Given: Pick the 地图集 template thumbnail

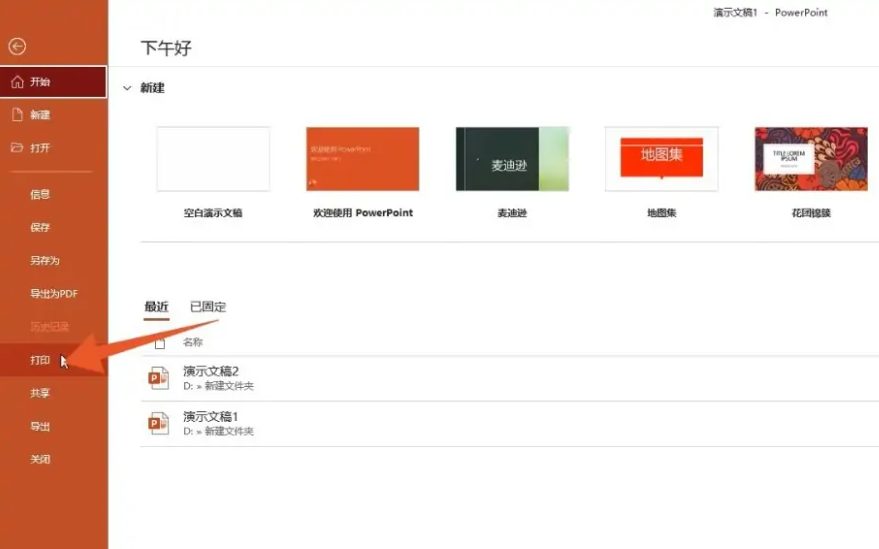Looking at the screenshot, I should click(x=661, y=159).
